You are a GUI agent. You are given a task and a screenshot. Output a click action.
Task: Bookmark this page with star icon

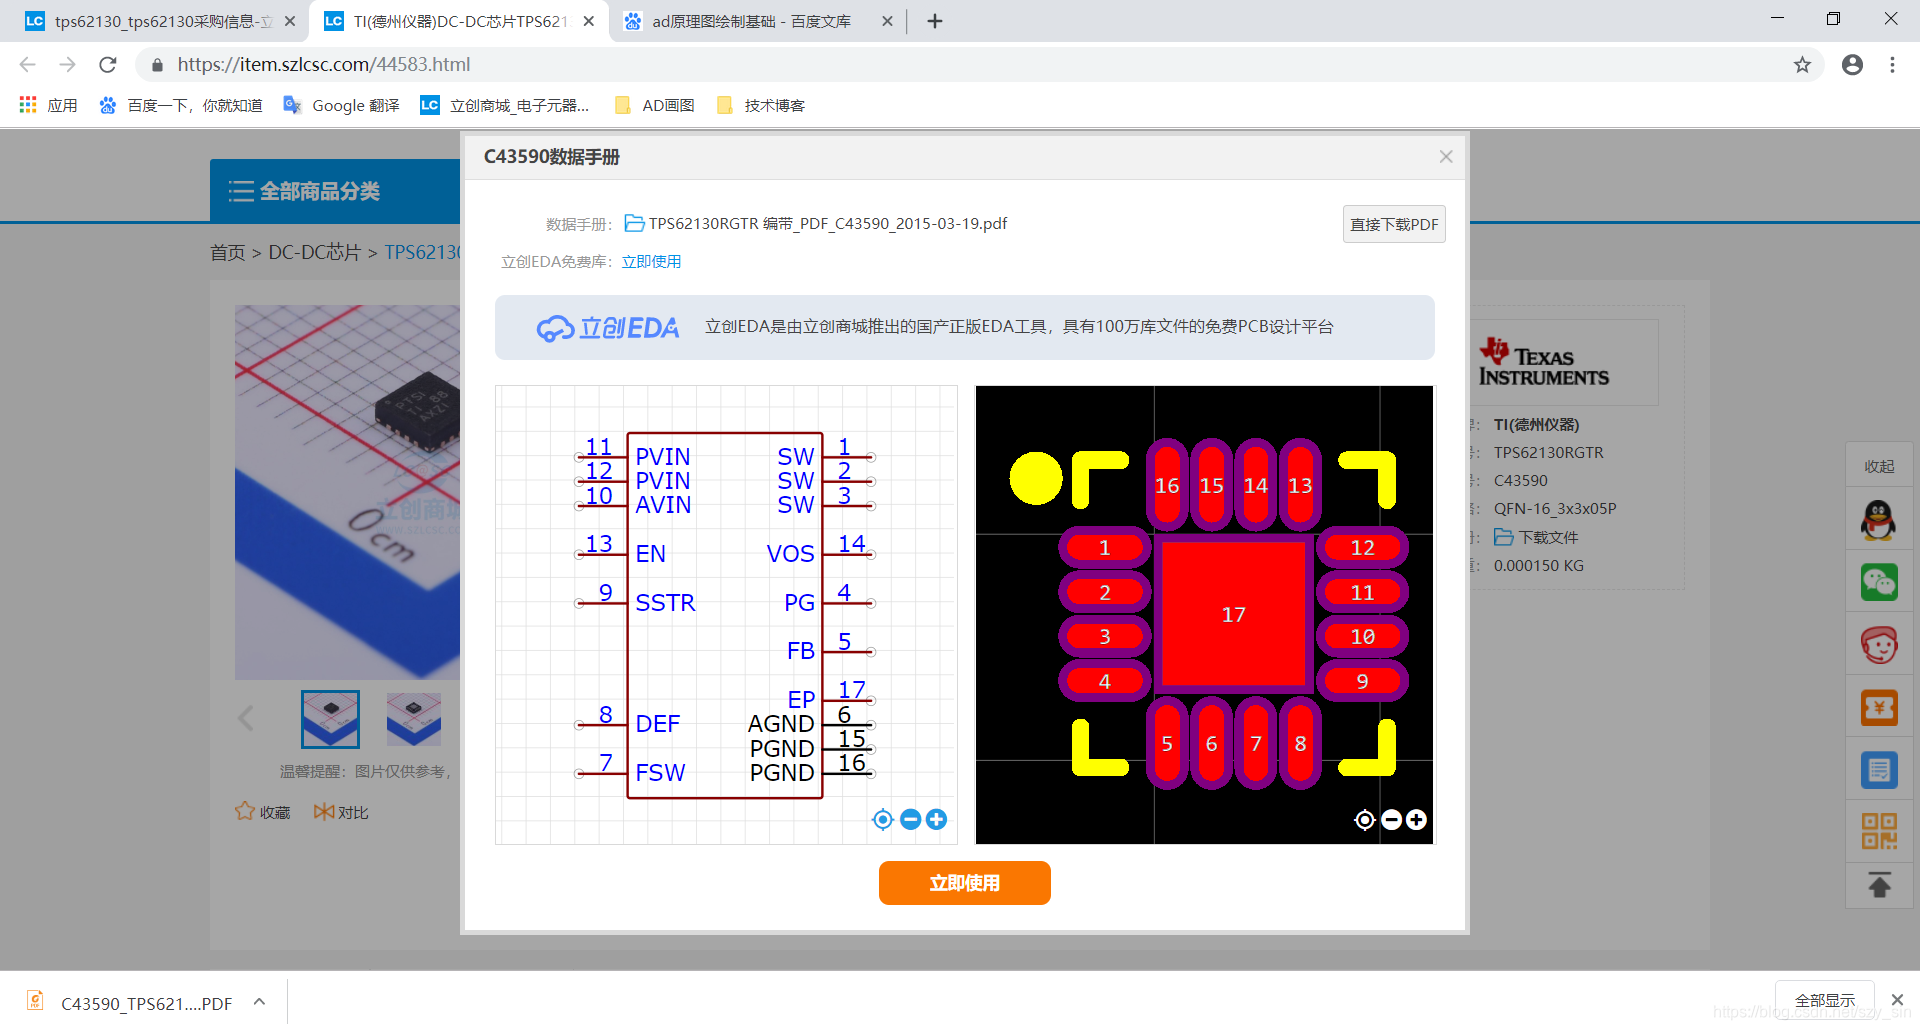pos(1802,65)
